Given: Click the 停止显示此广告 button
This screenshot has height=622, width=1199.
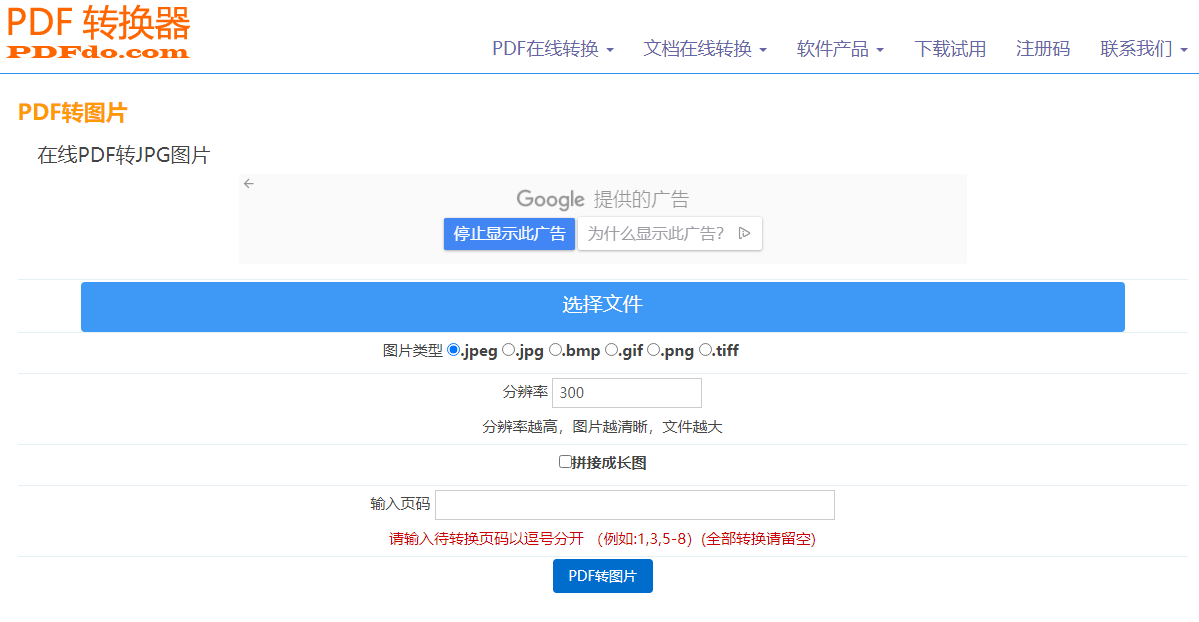Looking at the screenshot, I should (x=509, y=234).
